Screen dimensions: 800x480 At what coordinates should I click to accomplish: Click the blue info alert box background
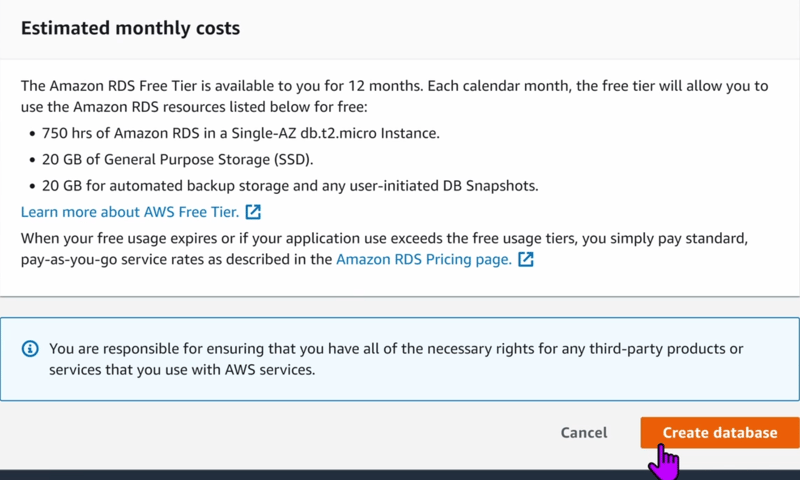click(400, 359)
